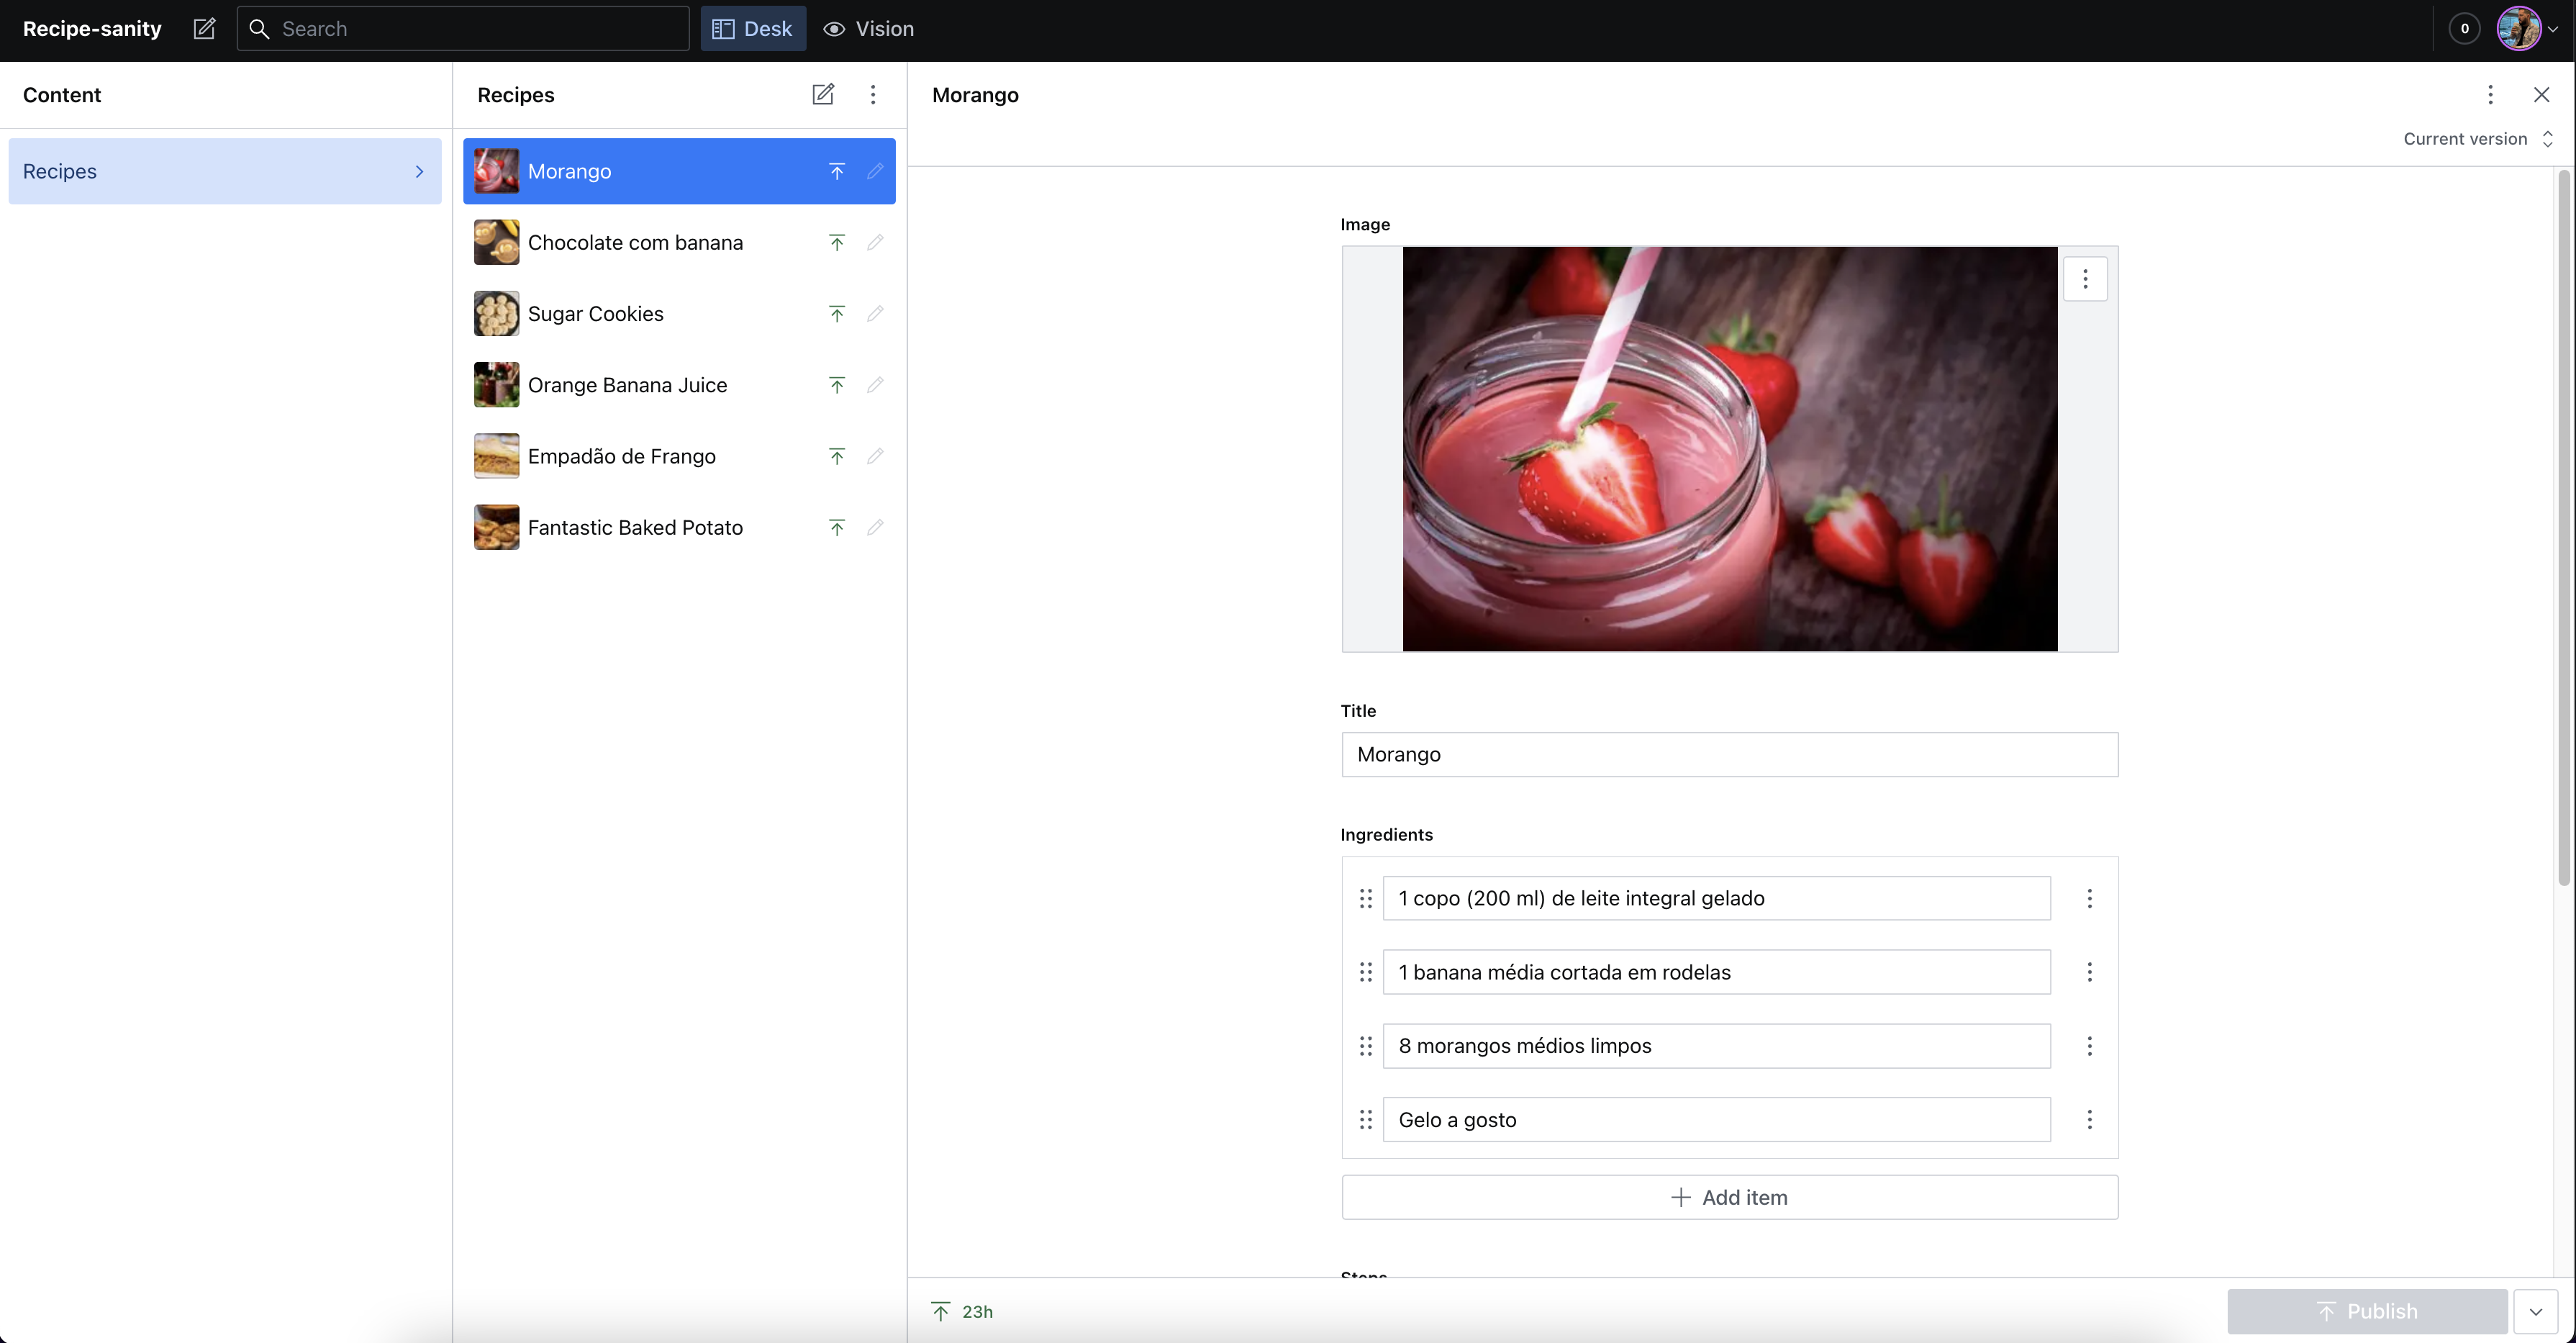Click the Title input with Morango
The width and height of the screenshot is (2576, 1343).
click(1729, 755)
